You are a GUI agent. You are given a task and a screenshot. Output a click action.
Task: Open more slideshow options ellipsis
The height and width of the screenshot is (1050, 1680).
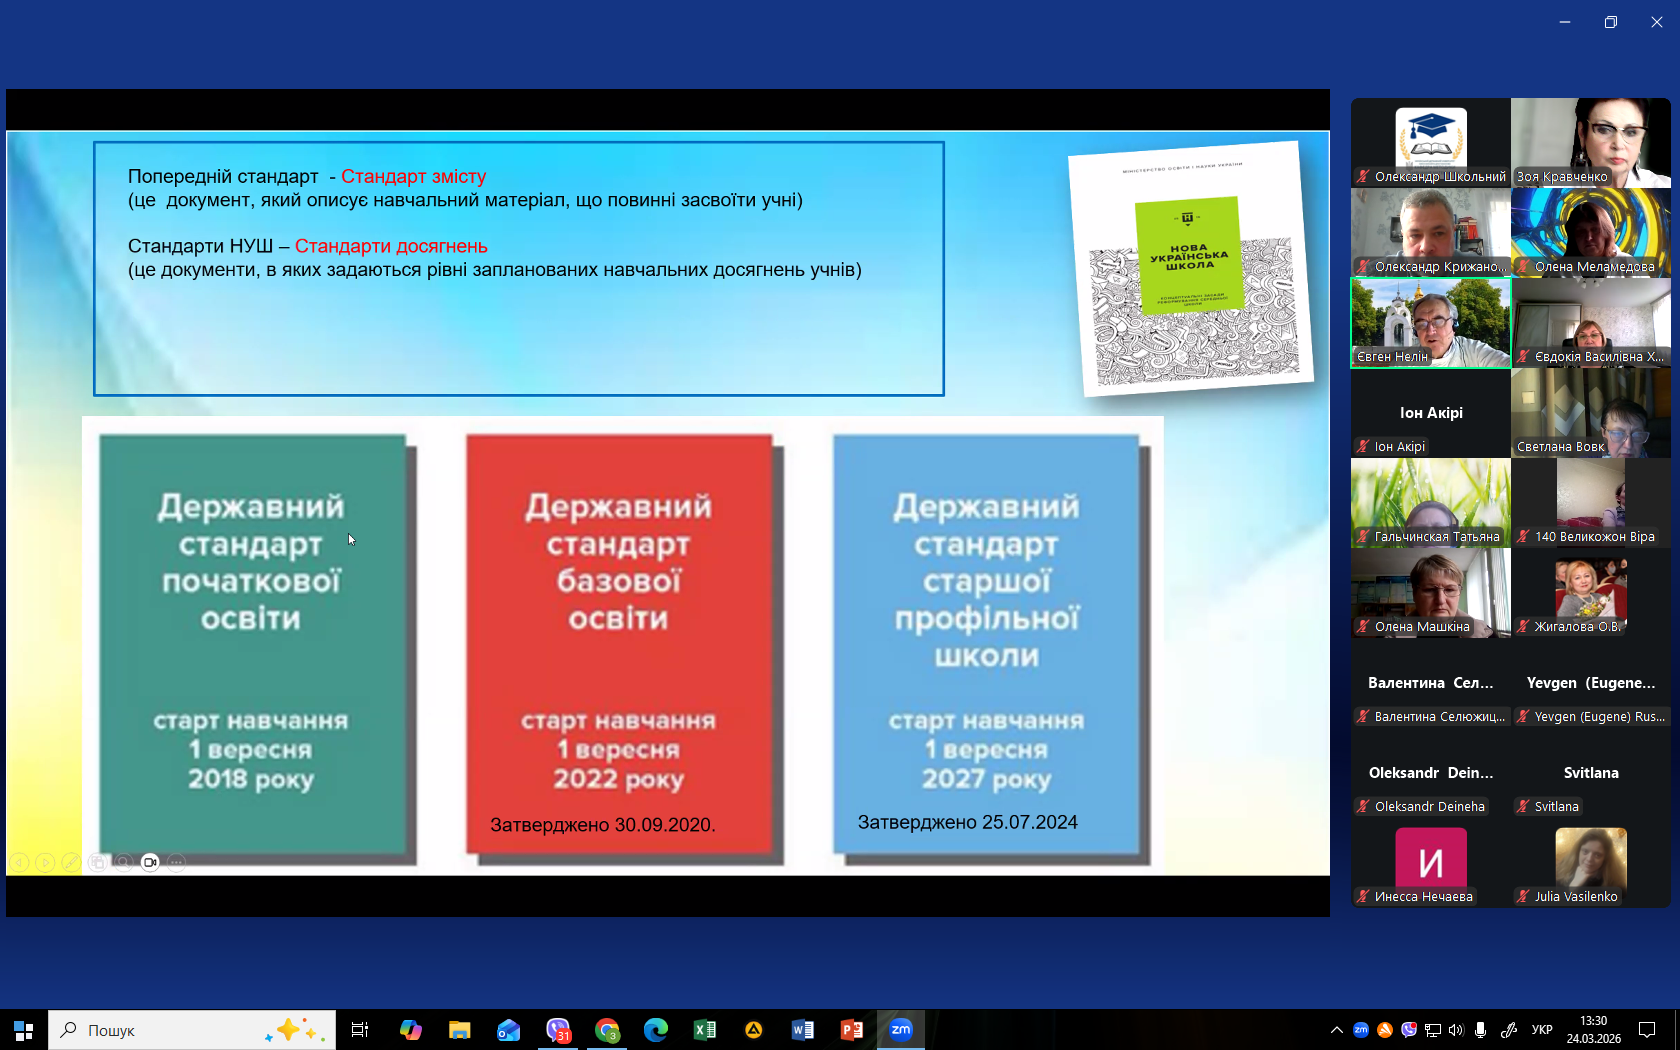176,862
